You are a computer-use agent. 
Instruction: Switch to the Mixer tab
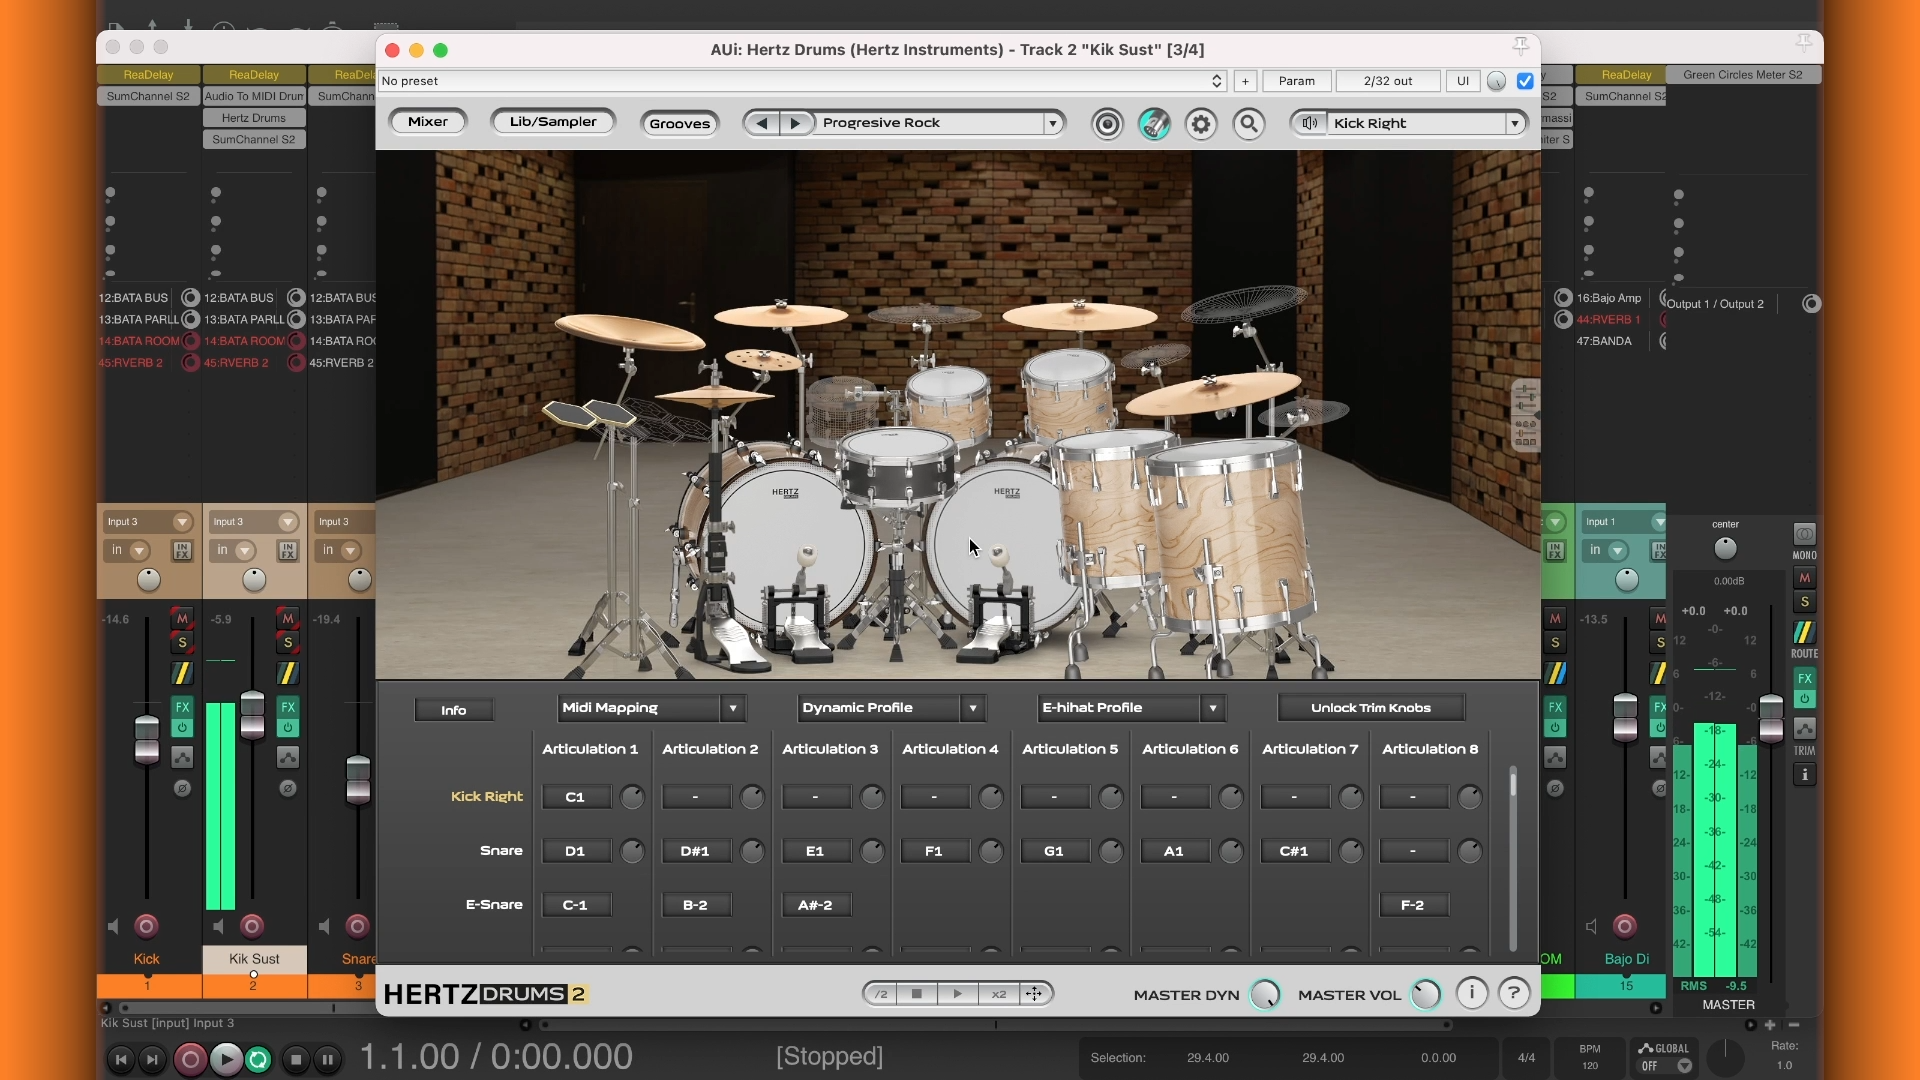[428, 122]
